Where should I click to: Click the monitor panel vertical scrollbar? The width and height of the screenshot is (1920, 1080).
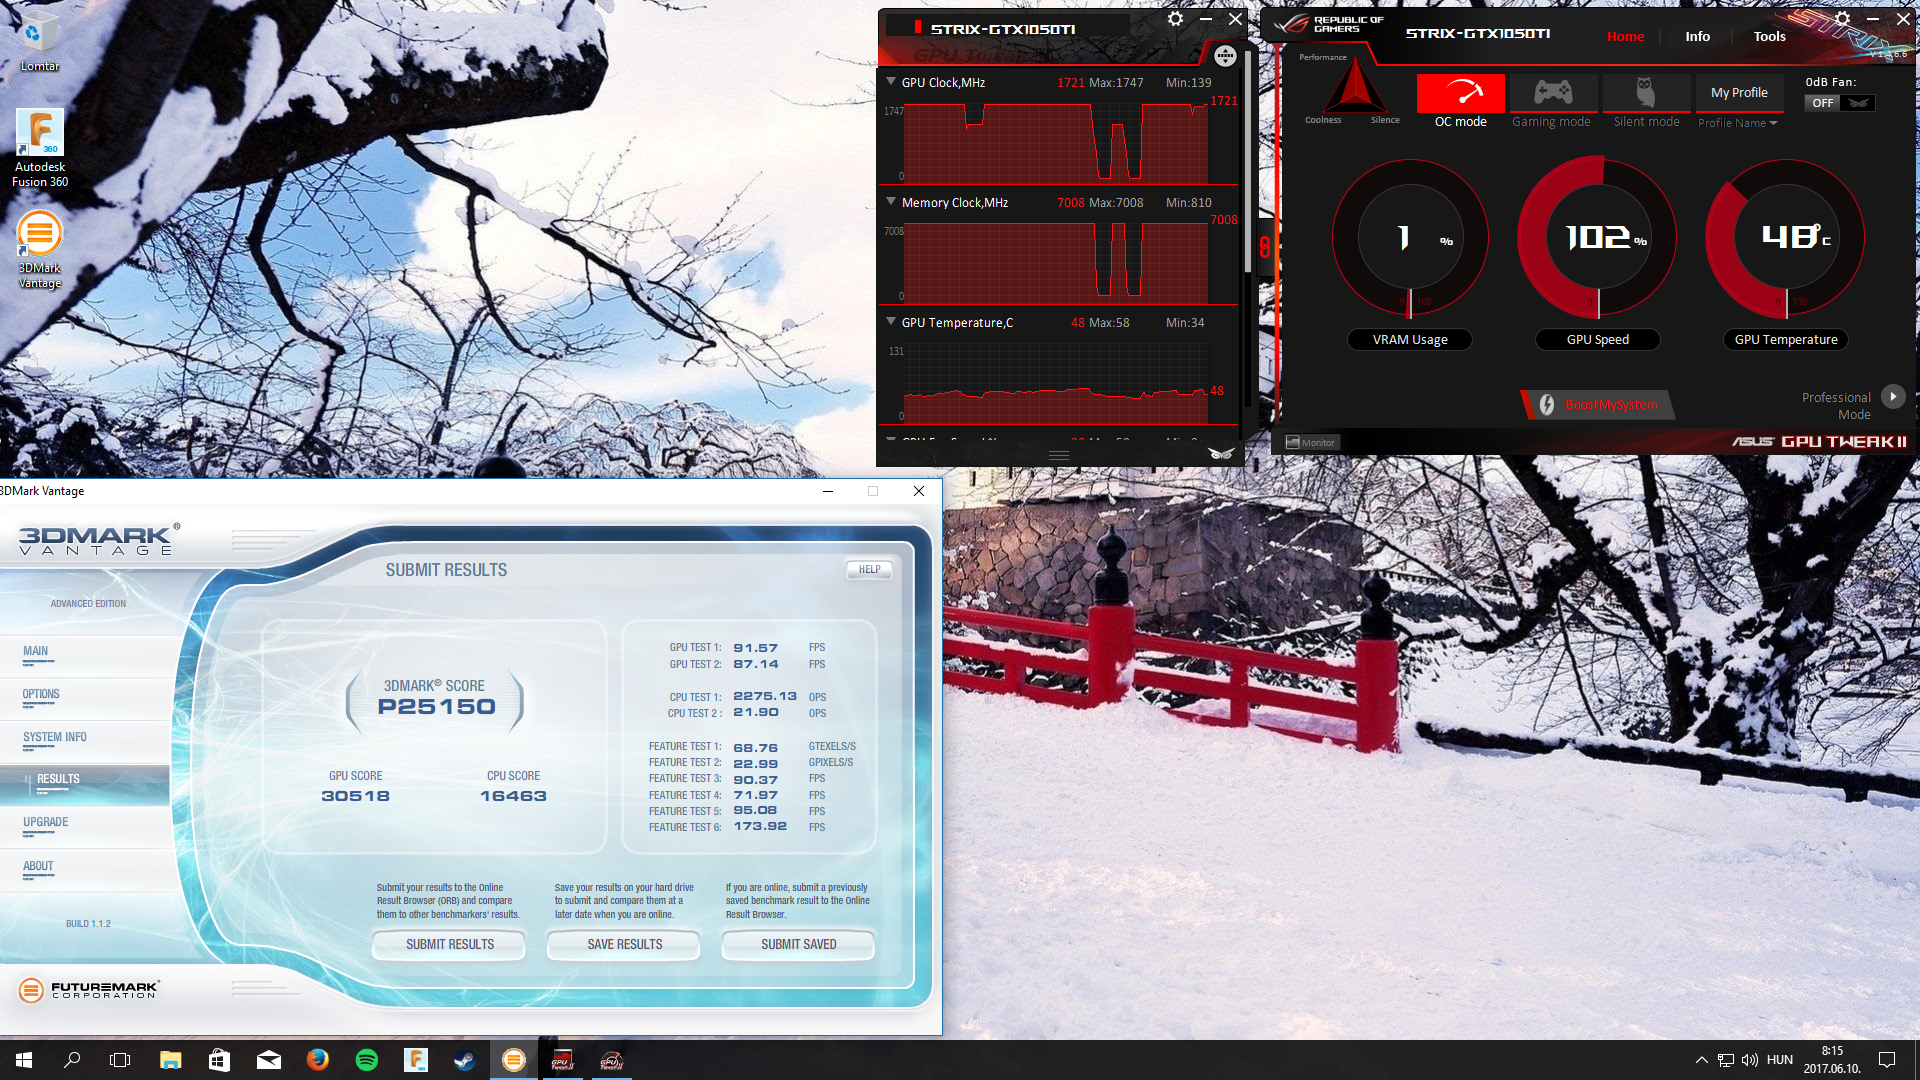tap(1247, 160)
